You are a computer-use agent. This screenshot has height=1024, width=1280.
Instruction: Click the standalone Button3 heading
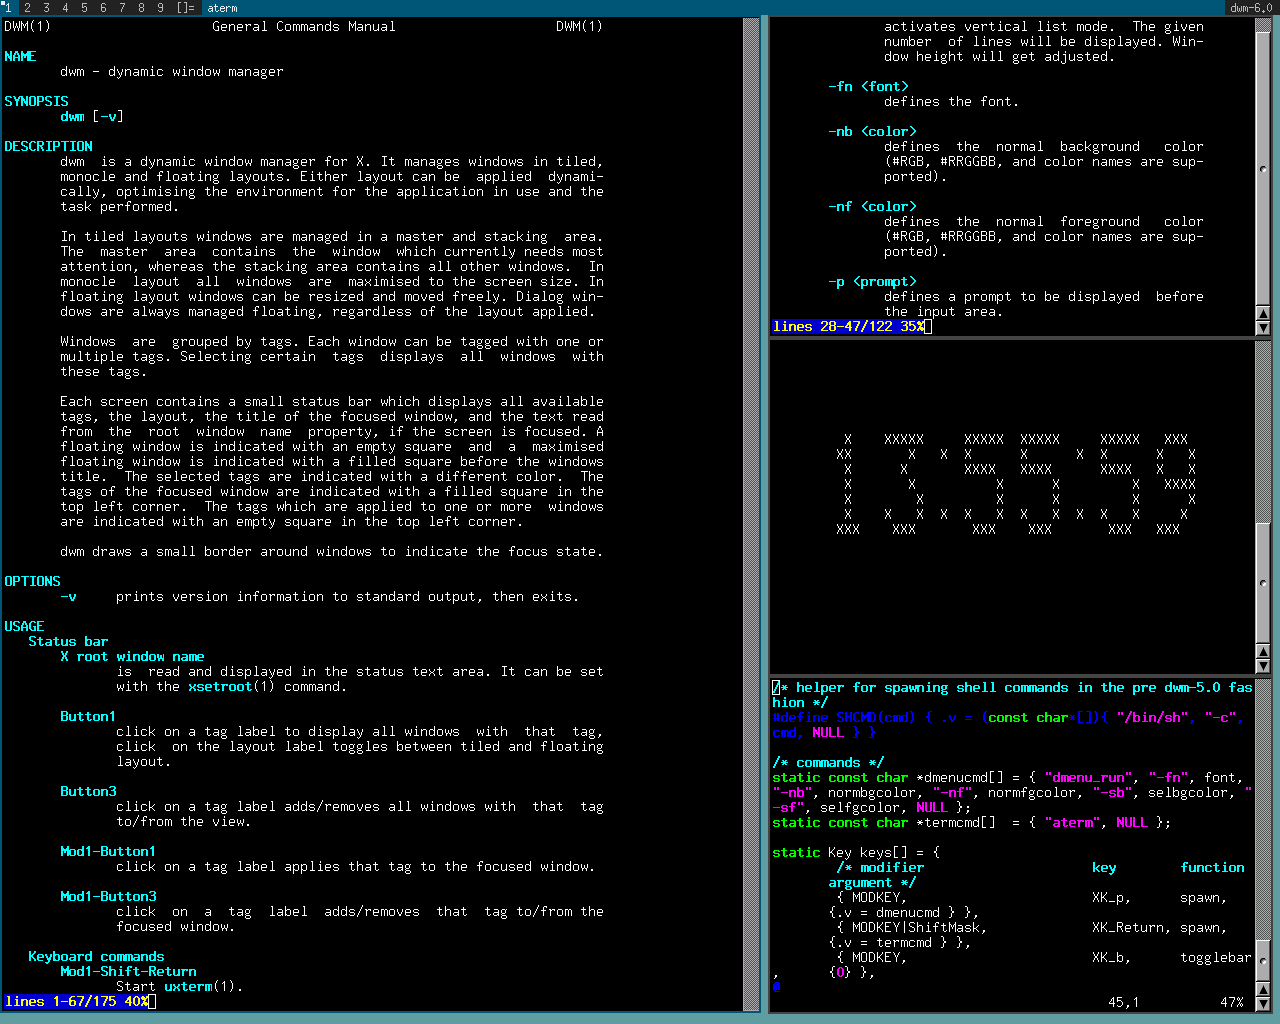(x=88, y=792)
